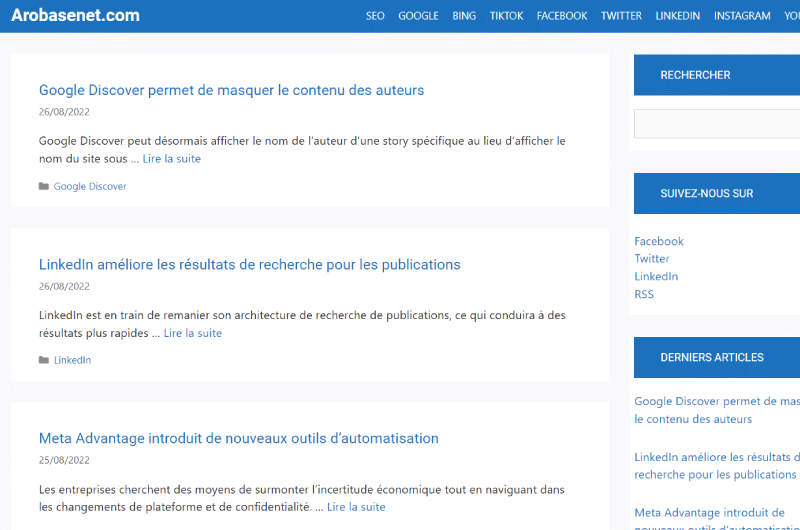
Task: Go to the GOOGLE menu section
Action: [418, 16]
